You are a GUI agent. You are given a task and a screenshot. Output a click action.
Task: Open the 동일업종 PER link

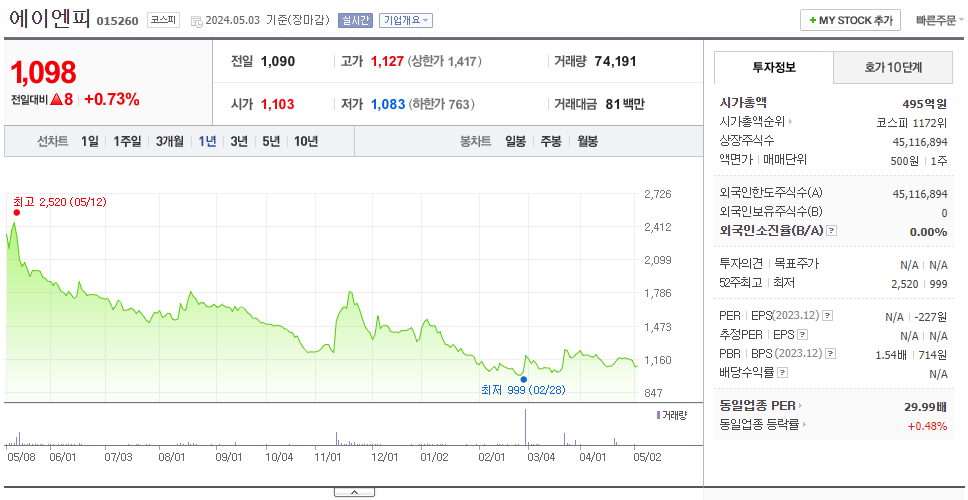click(757, 406)
